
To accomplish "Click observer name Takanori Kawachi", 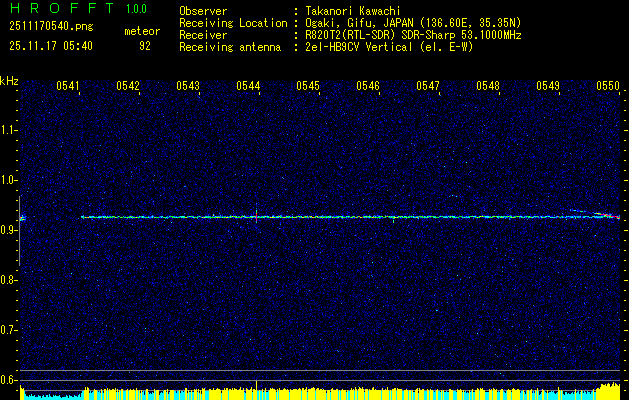I will pos(351,11).
